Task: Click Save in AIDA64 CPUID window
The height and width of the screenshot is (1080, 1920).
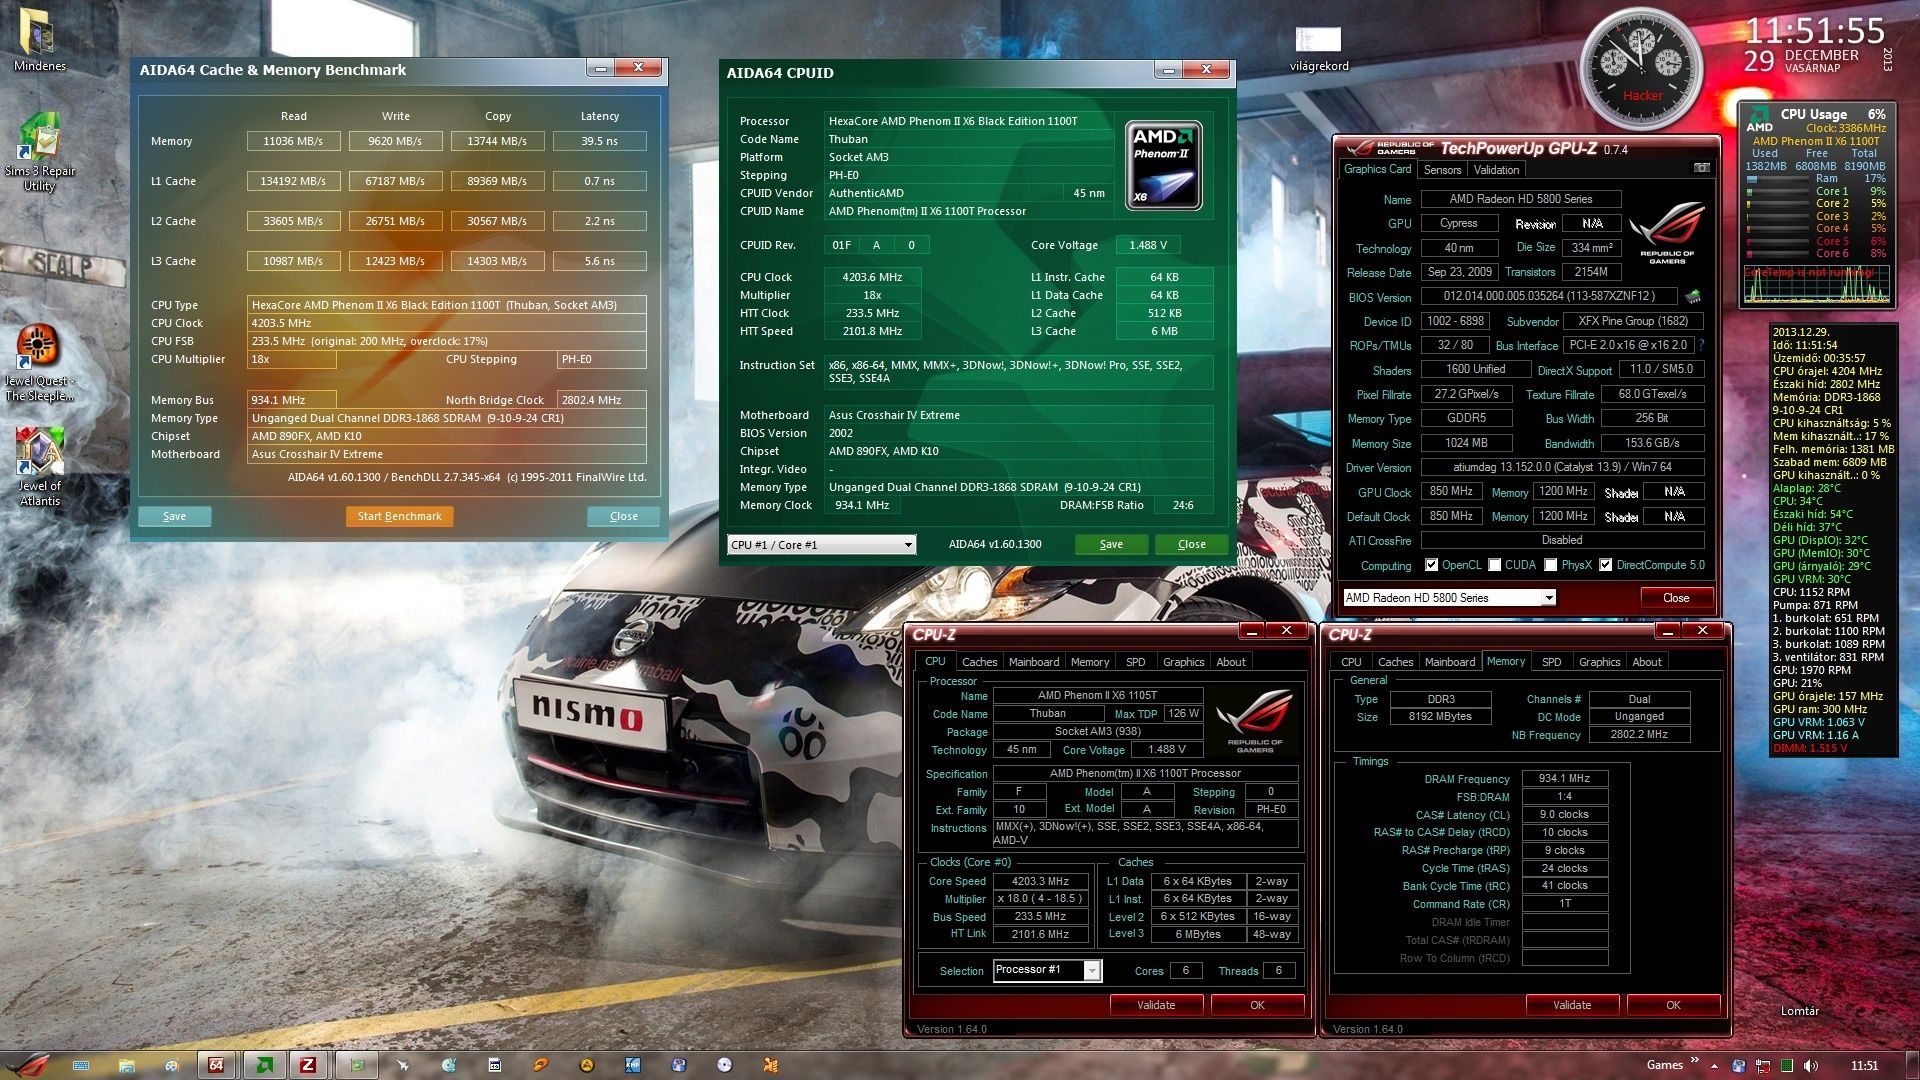Action: (x=1111, y=545)
